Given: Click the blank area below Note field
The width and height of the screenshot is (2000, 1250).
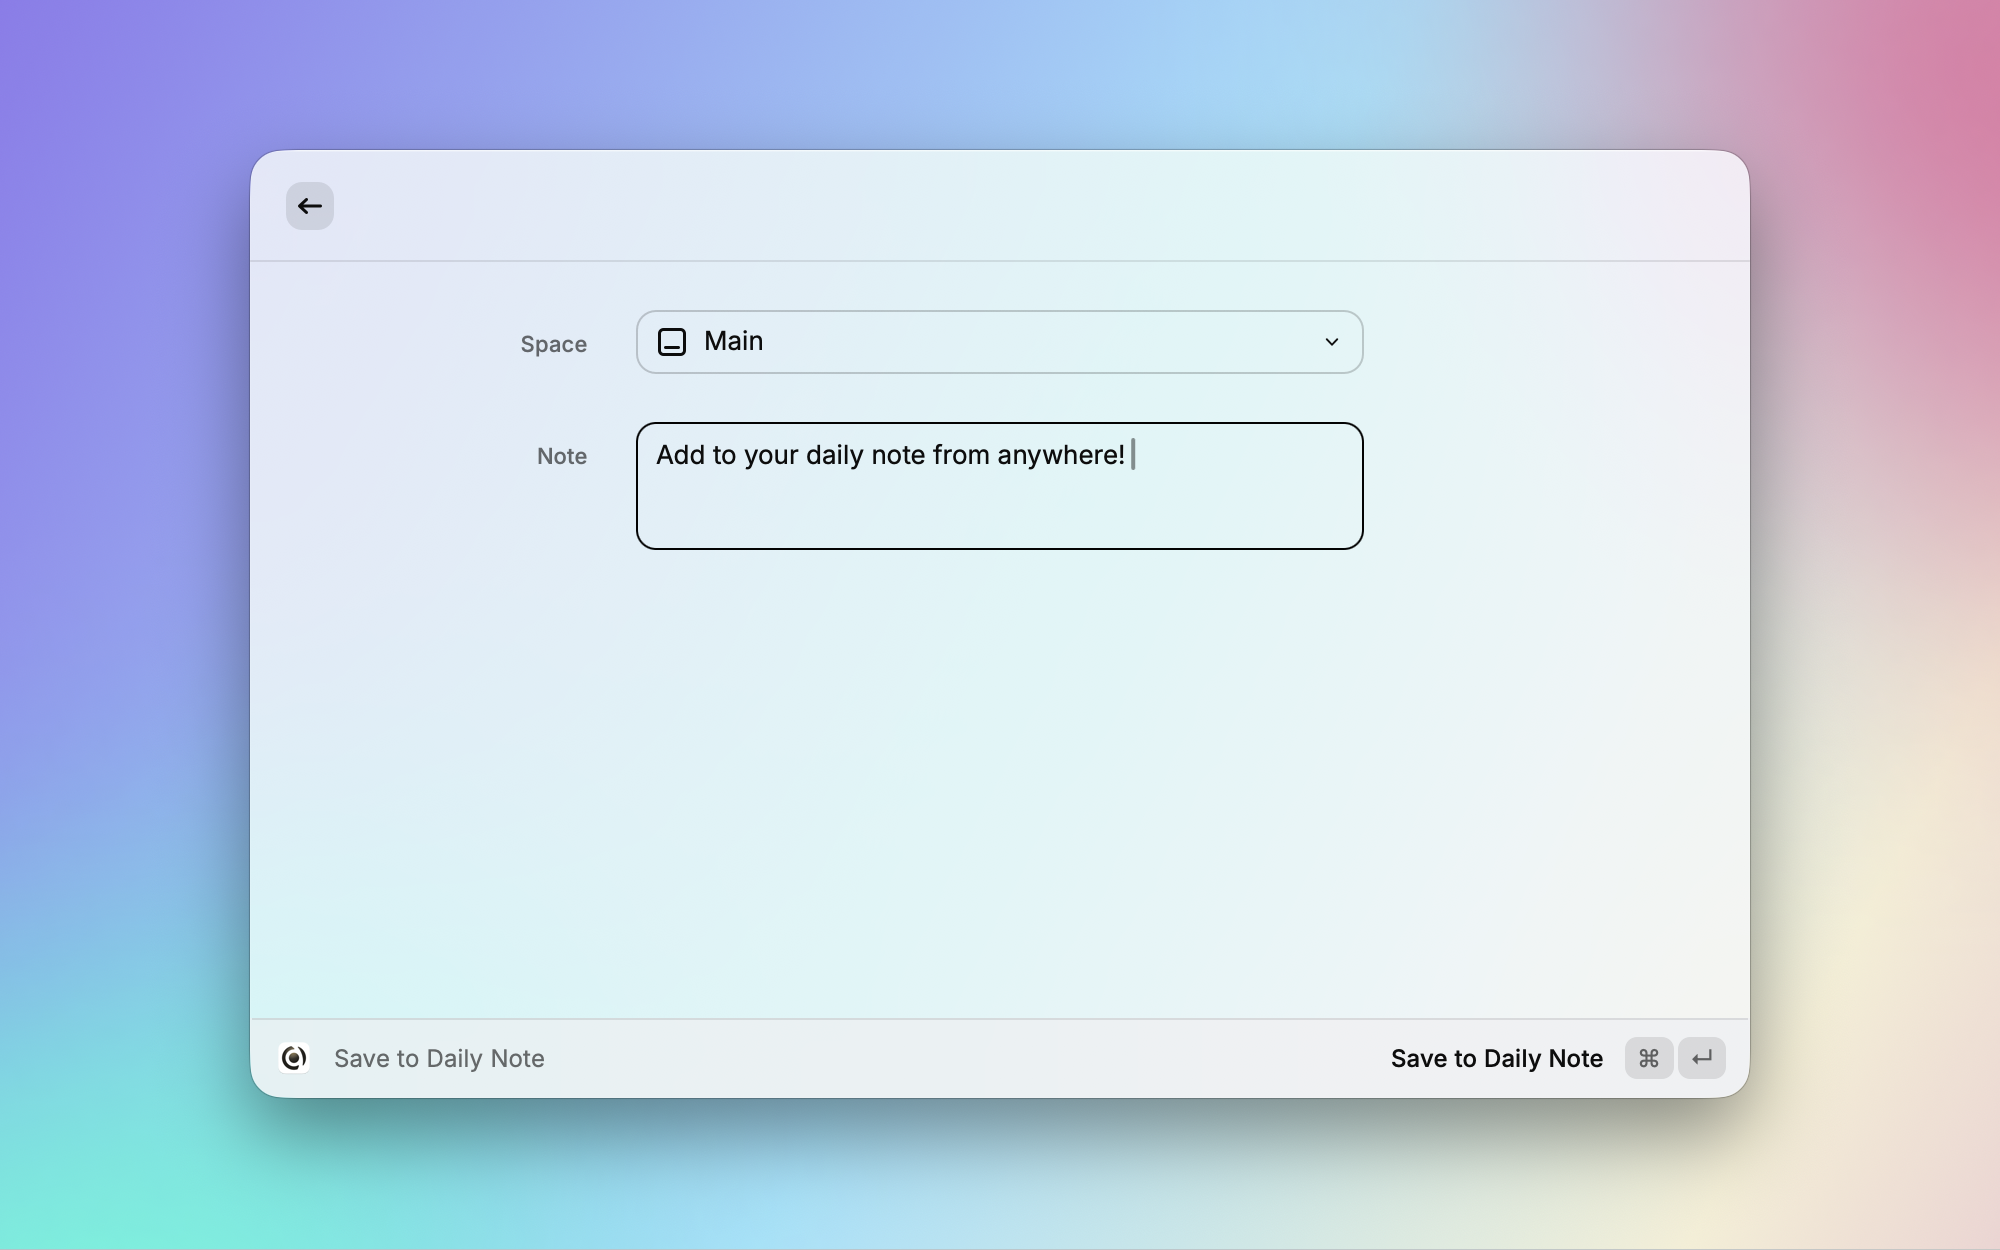Looking at the screenshot, I should pos(1000,780).
